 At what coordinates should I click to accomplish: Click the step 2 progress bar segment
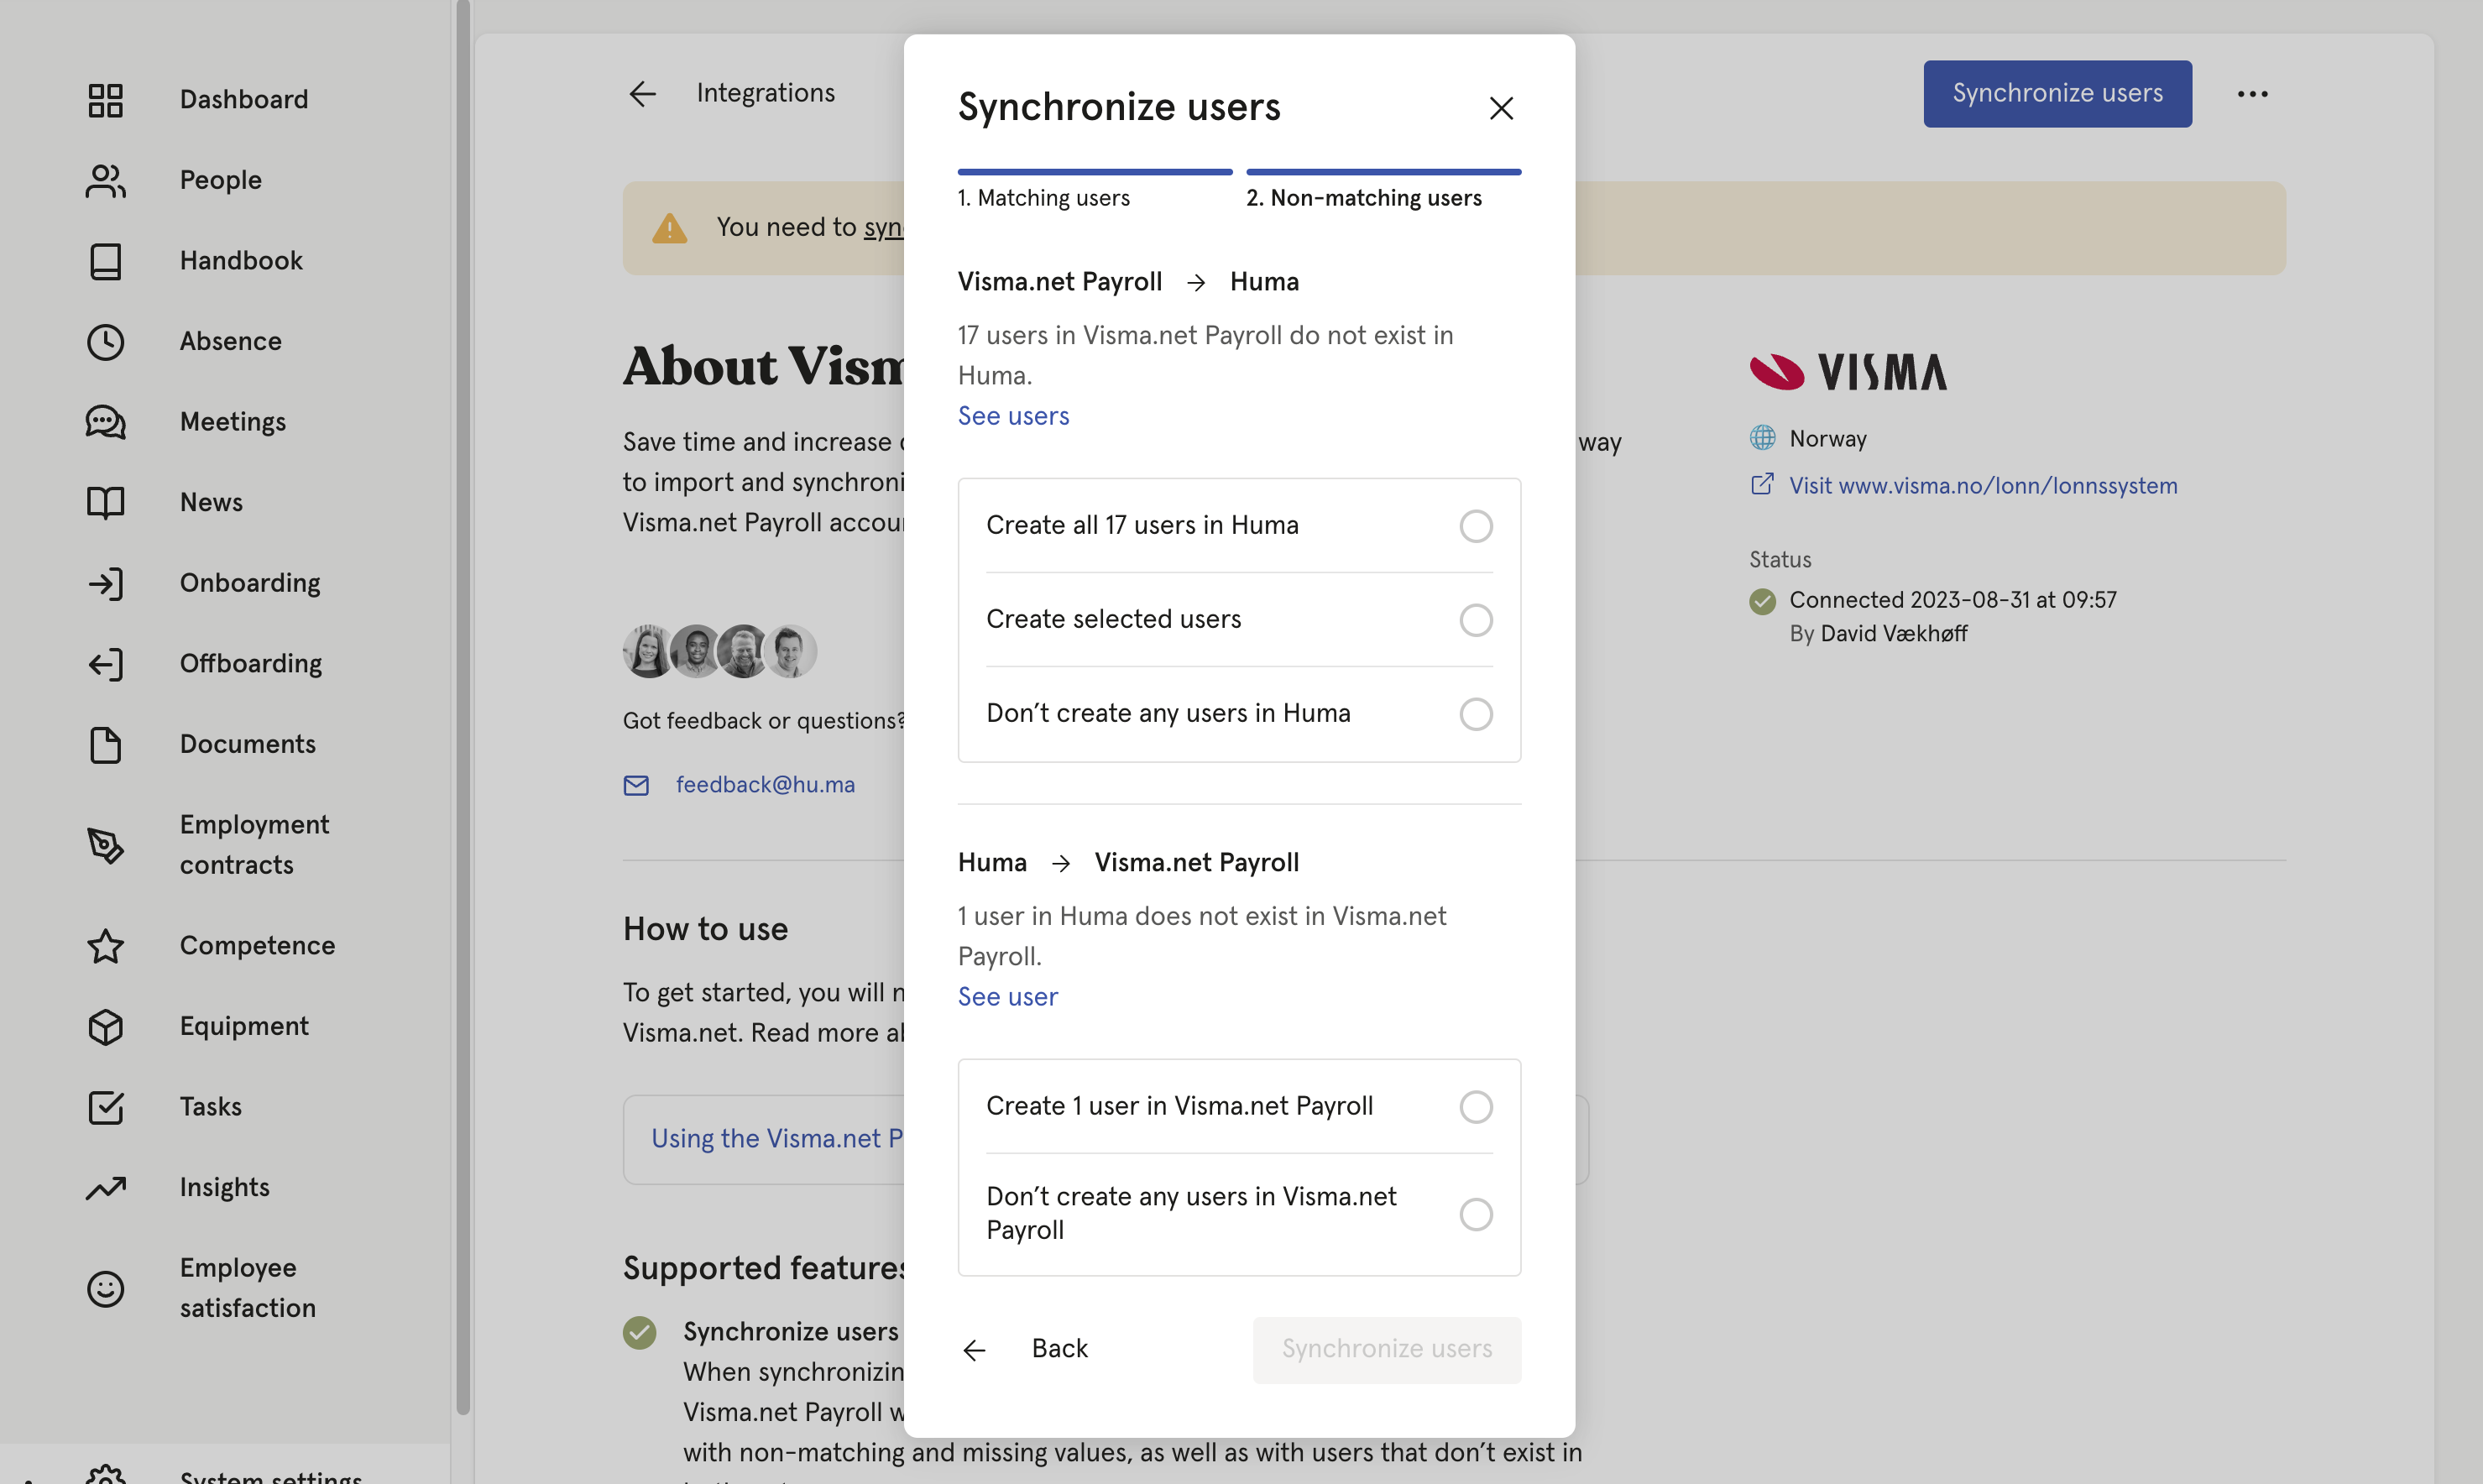pyautogui.click(x=1383, y=172)
